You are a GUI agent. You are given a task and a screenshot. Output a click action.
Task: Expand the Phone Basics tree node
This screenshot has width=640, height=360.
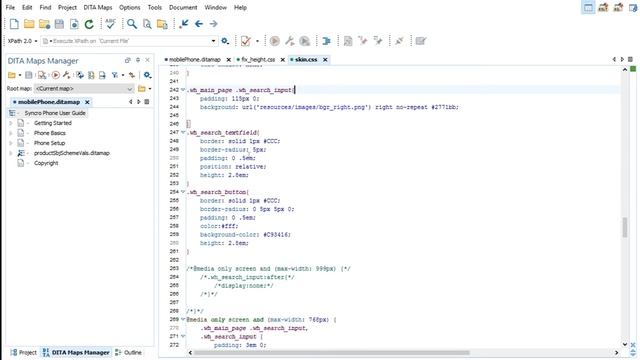[11, 133]
